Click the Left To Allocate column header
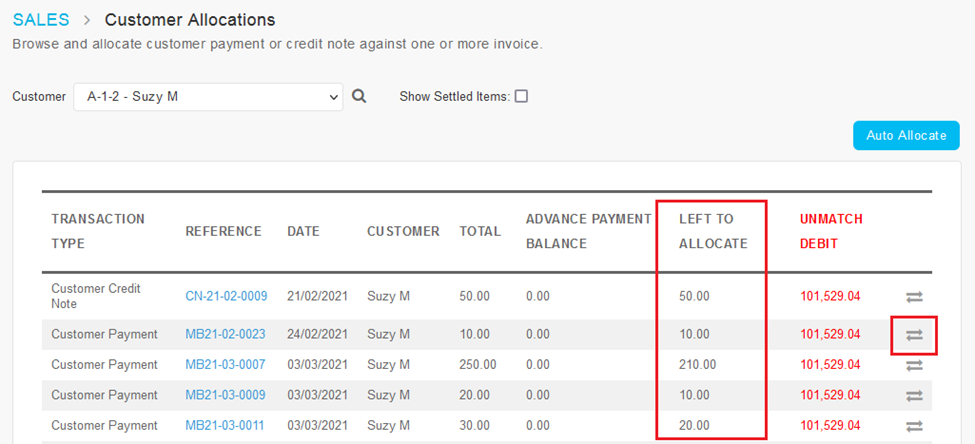975x444 pixels. click(712, 231)
